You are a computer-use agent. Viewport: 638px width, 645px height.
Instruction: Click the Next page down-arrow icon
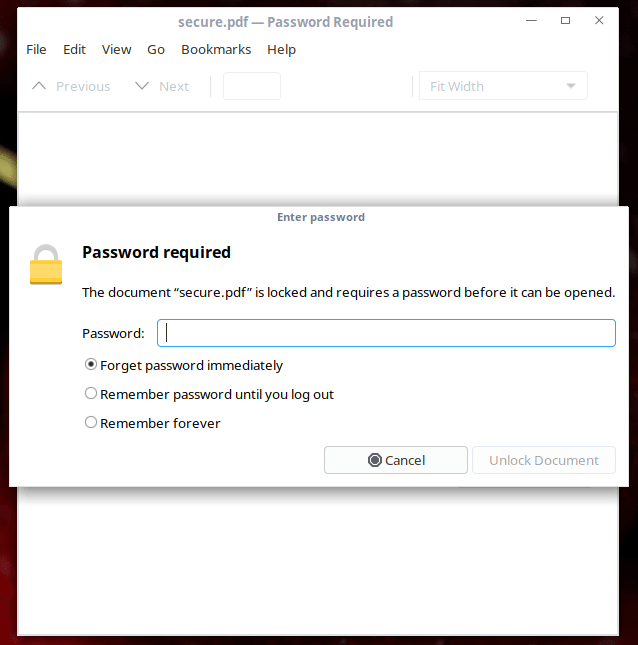(x=142, y=86)
